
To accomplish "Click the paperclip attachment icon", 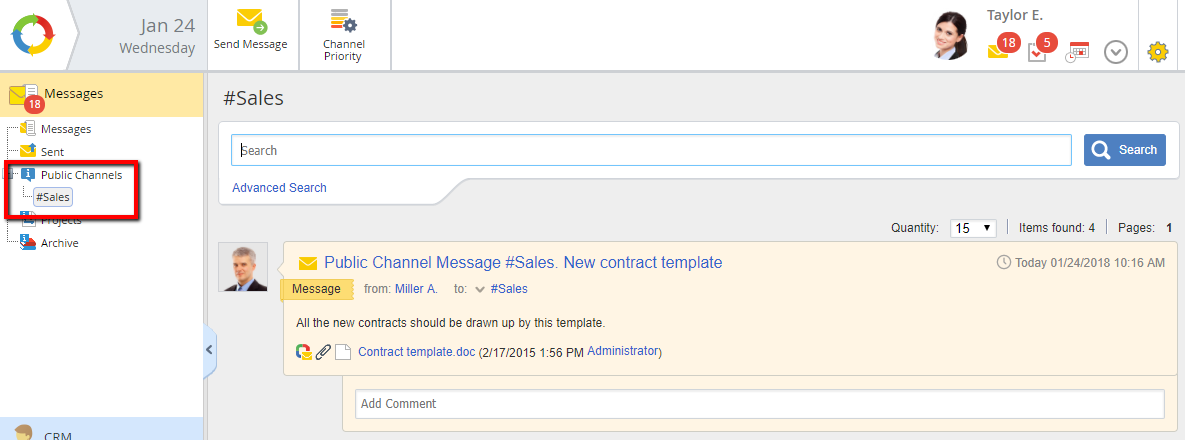I will pyautogui.click(x=323, y=352).
